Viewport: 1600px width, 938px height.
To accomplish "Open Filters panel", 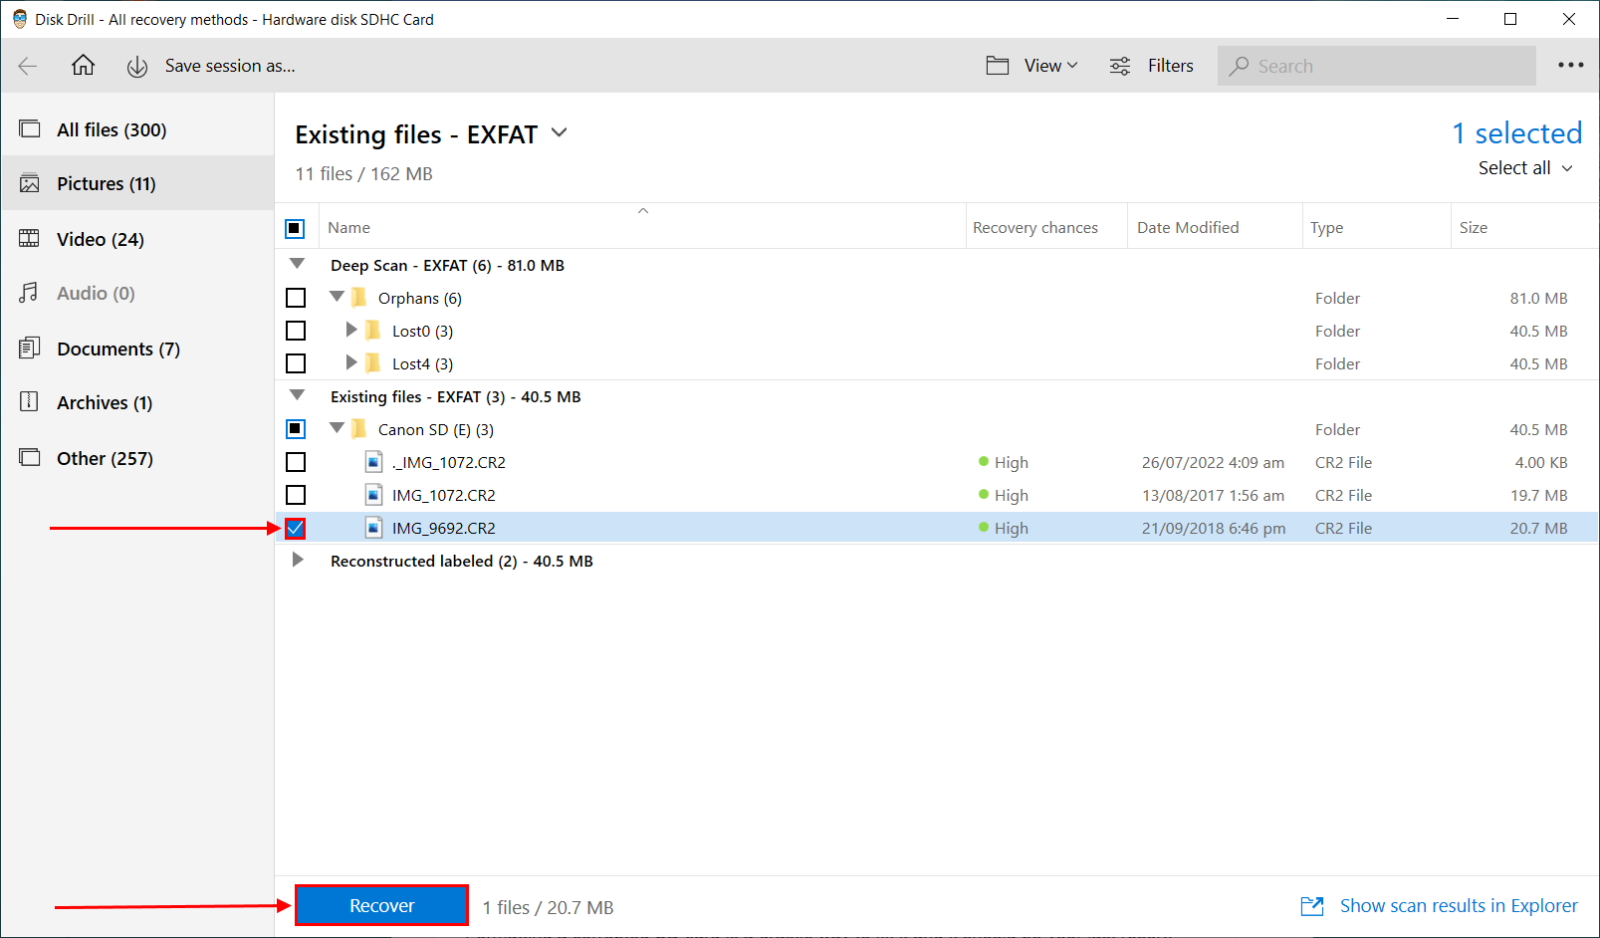I will pyautogui.click(x=1152, y=65).
